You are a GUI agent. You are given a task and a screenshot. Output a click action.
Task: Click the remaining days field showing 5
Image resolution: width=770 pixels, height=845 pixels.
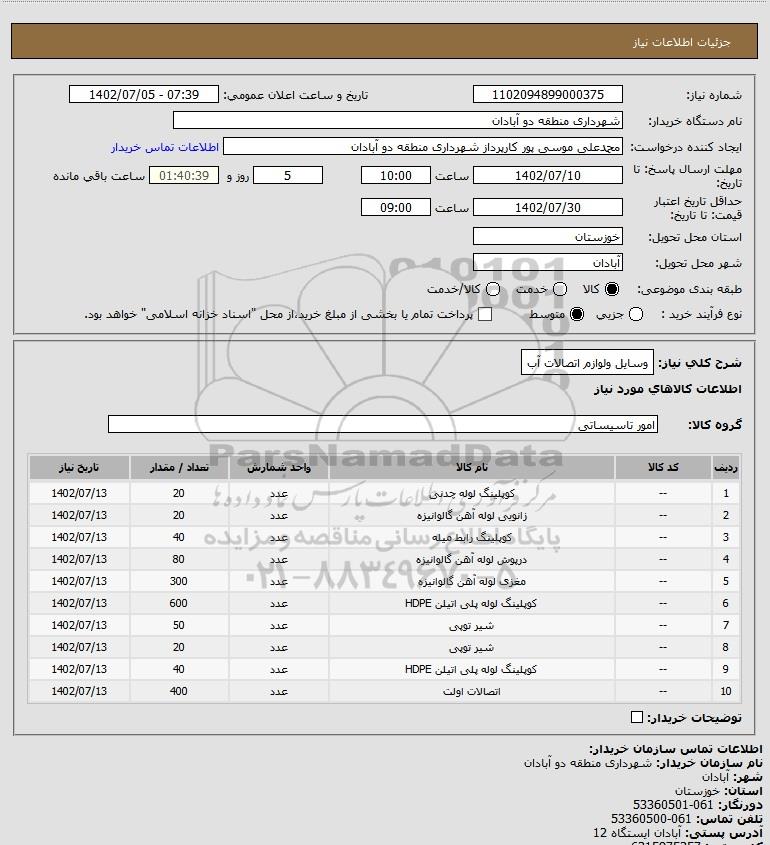tap(288, 176)
